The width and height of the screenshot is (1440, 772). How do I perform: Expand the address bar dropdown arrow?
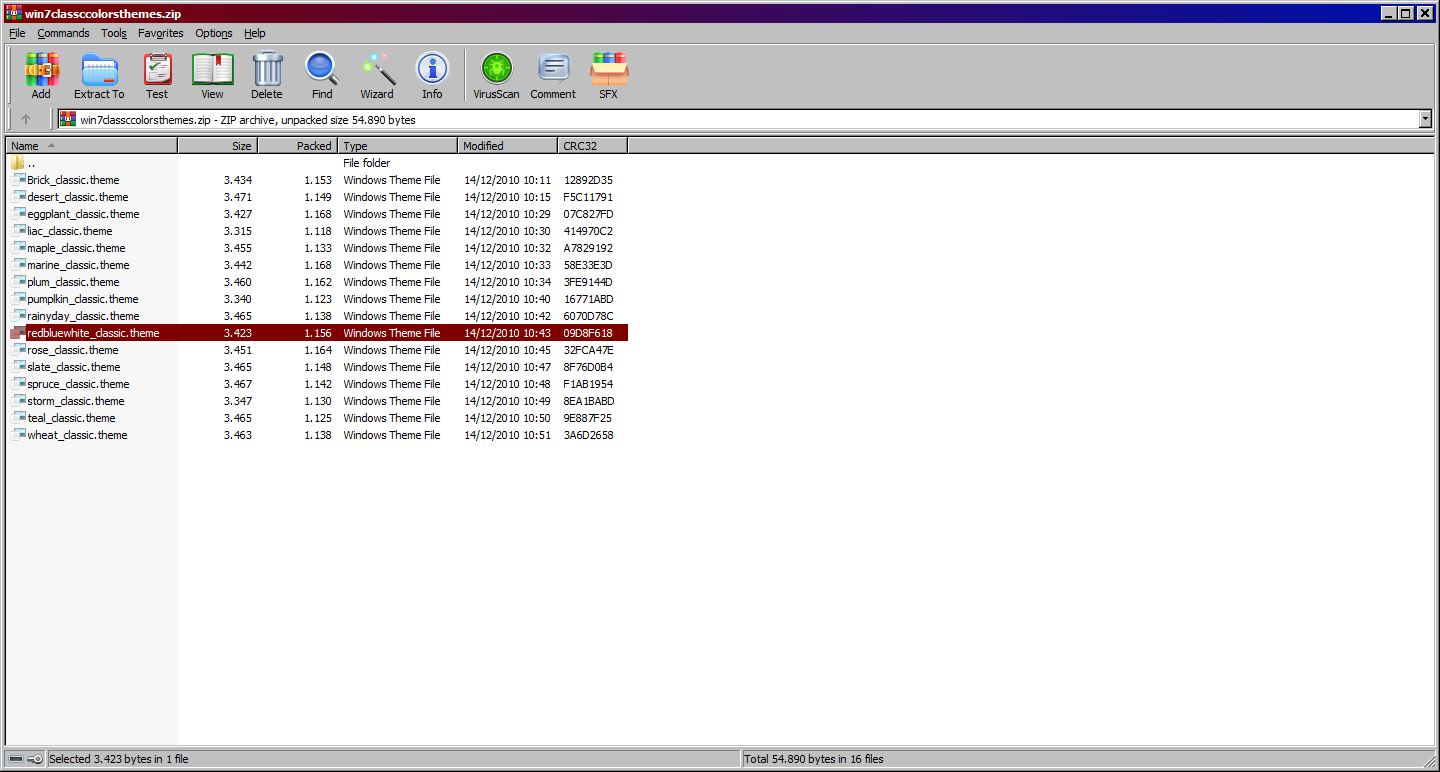[x=1425, y=119]
